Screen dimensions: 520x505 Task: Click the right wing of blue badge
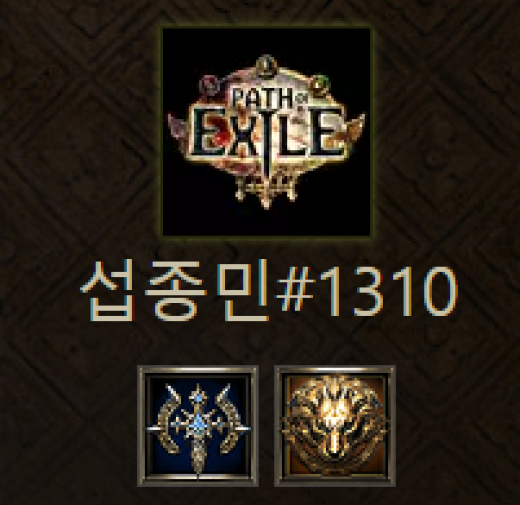click(x=229, y=420)
